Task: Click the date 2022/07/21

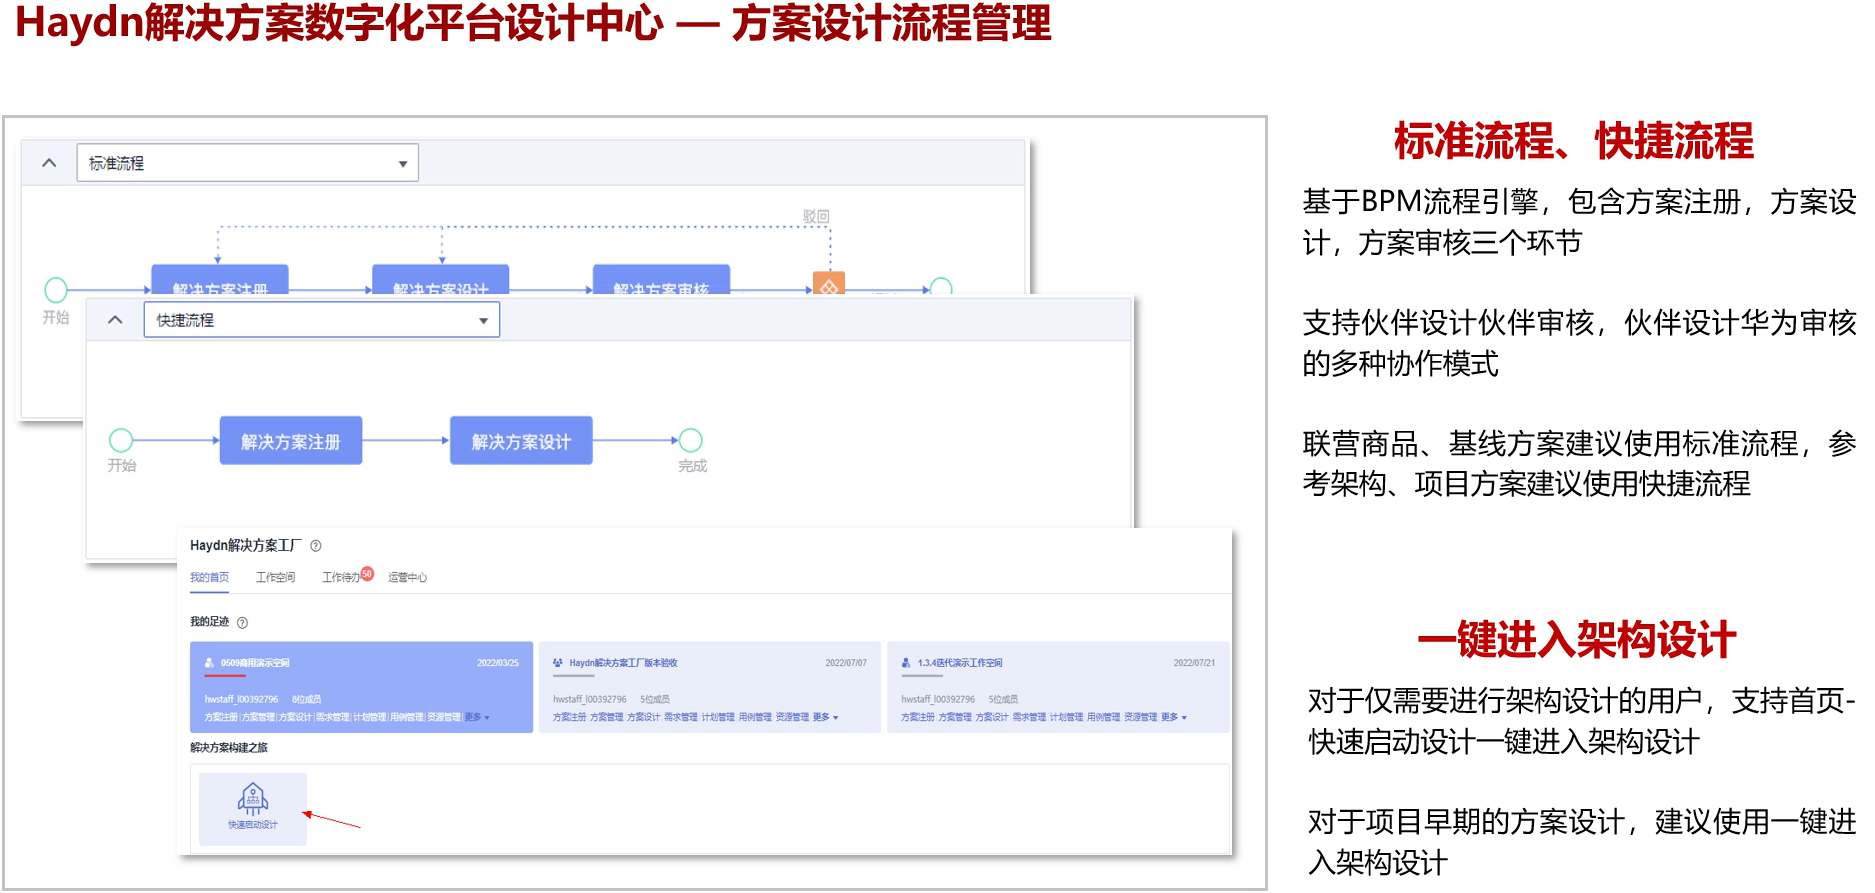Action: (1194, 663)
